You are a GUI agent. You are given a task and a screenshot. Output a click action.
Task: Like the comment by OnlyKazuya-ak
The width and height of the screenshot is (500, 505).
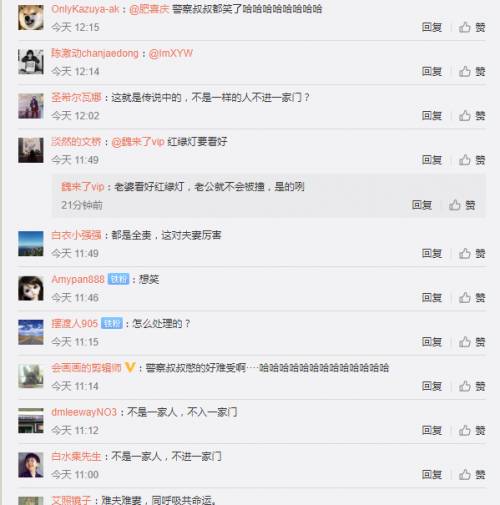click(472, 27)
